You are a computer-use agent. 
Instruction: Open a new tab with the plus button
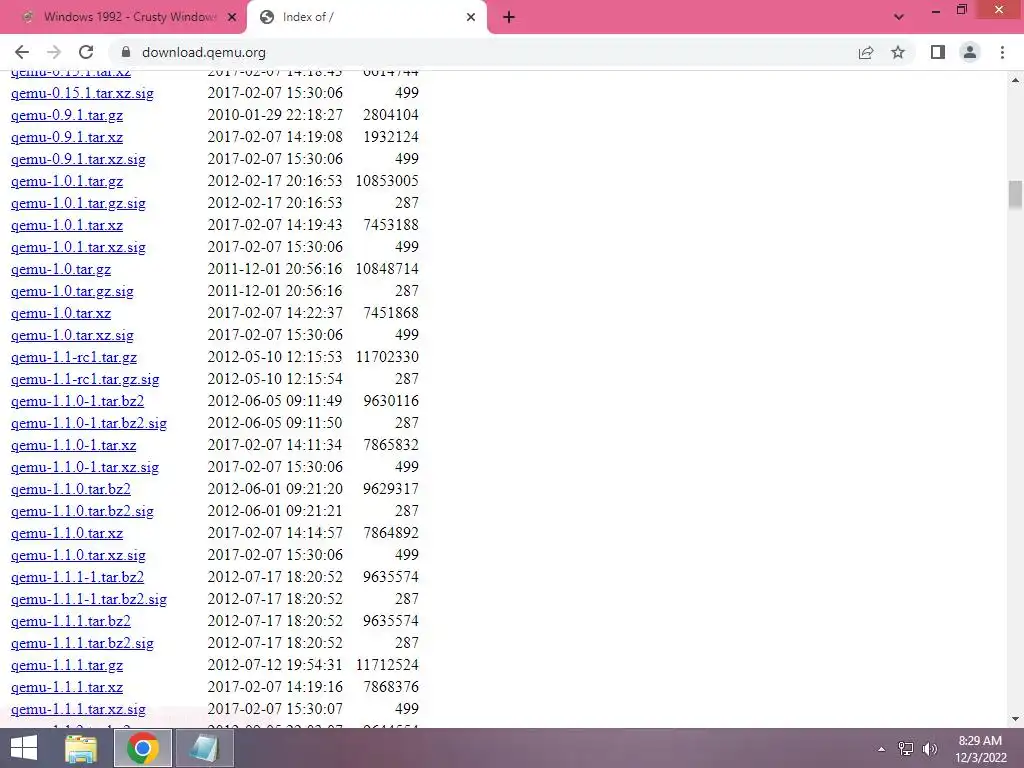coord(509,18)
